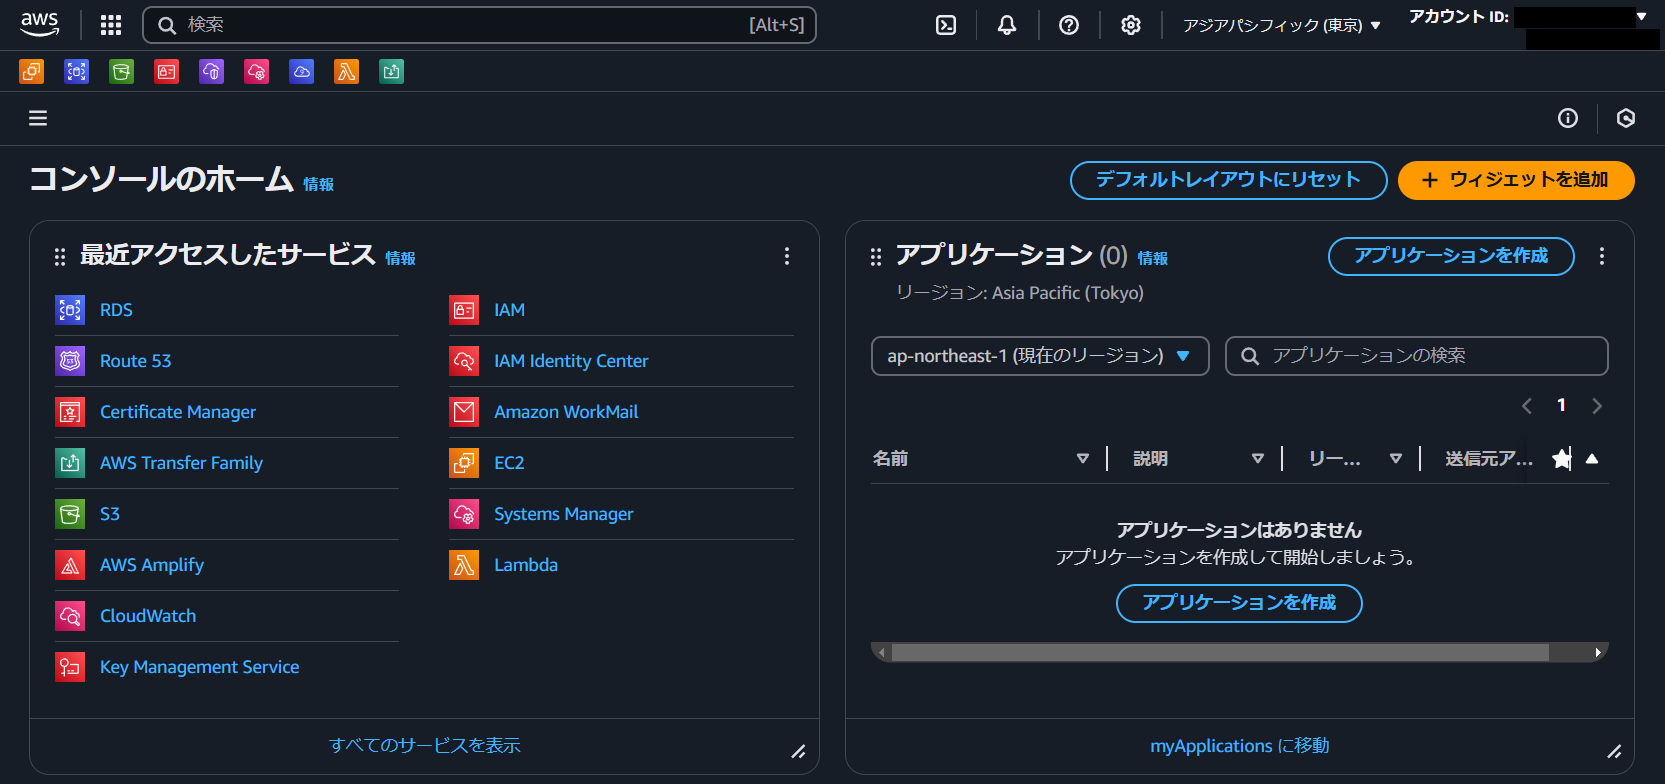Open 最近アクセスしたサービス widget three-dot menu
1665x784 pixels.
point(787,256)
